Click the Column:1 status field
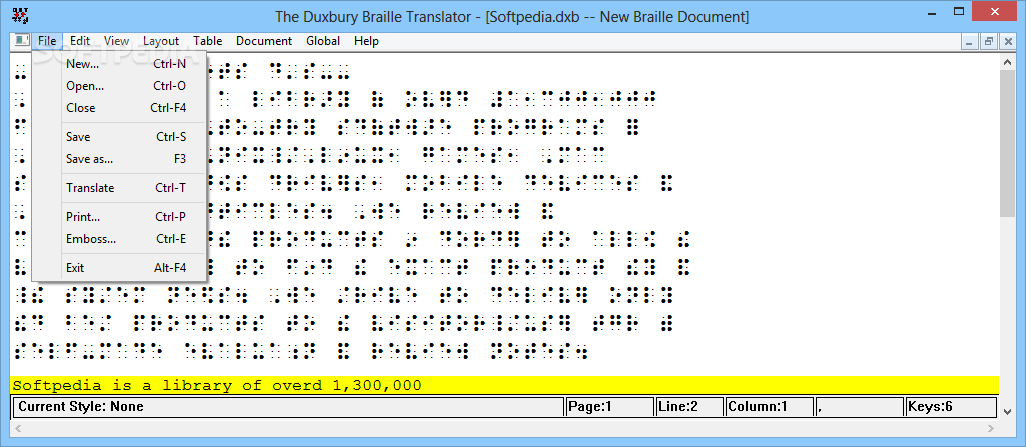Image resolution: width=1026 pixels, height=447 pixels. 770,406
